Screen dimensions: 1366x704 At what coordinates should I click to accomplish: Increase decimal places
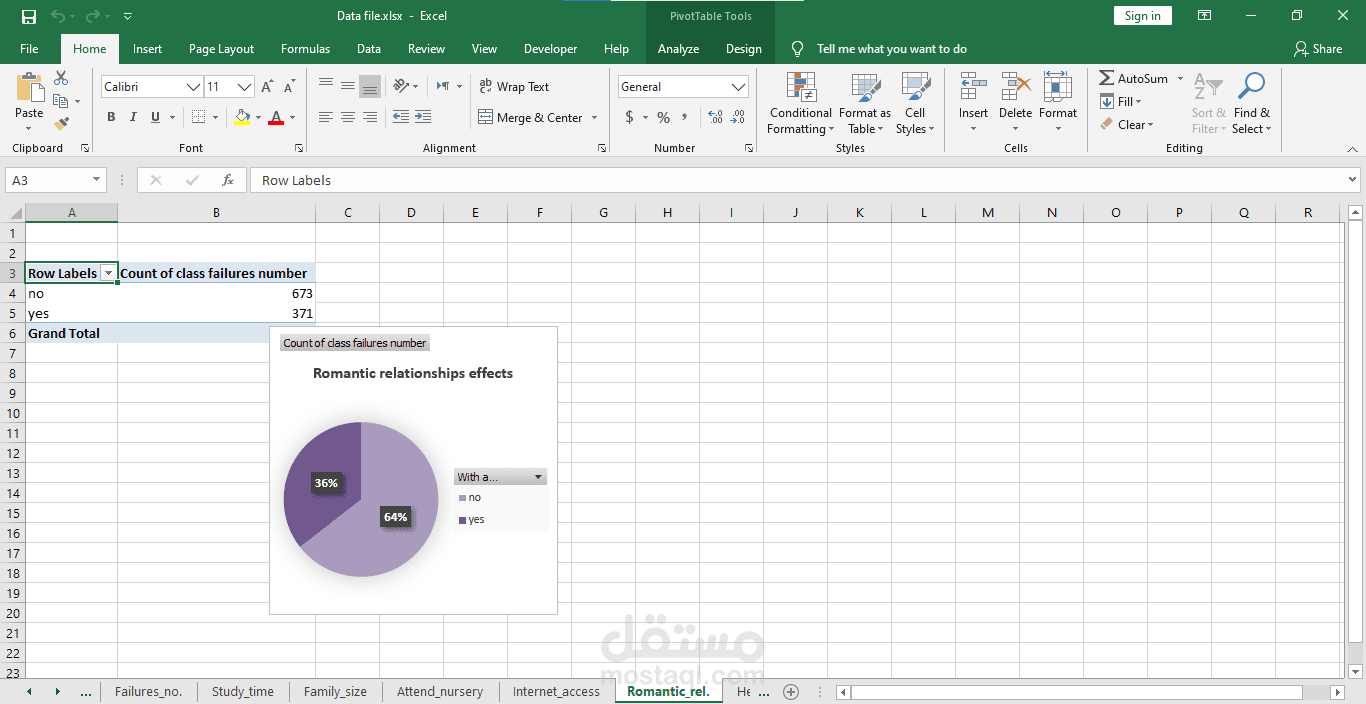(715, 117)
